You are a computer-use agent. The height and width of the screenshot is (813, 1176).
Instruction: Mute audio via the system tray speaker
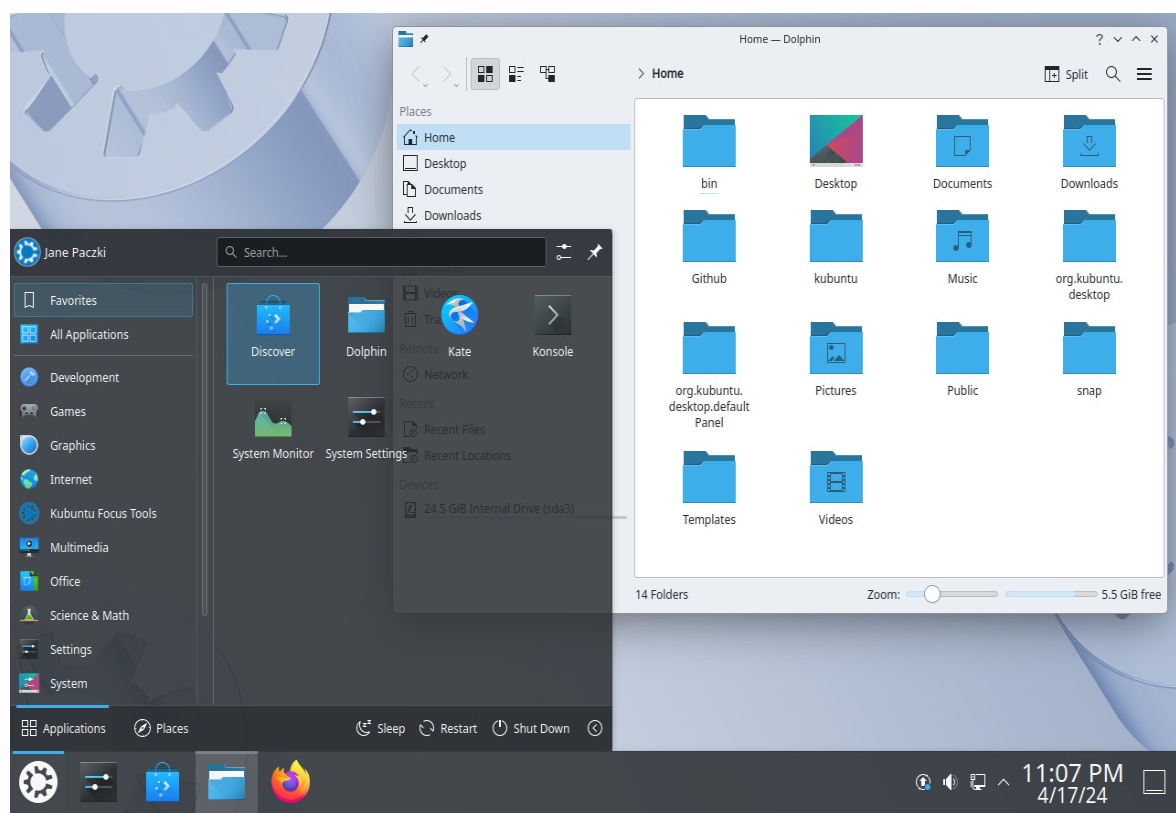[949, 781]
